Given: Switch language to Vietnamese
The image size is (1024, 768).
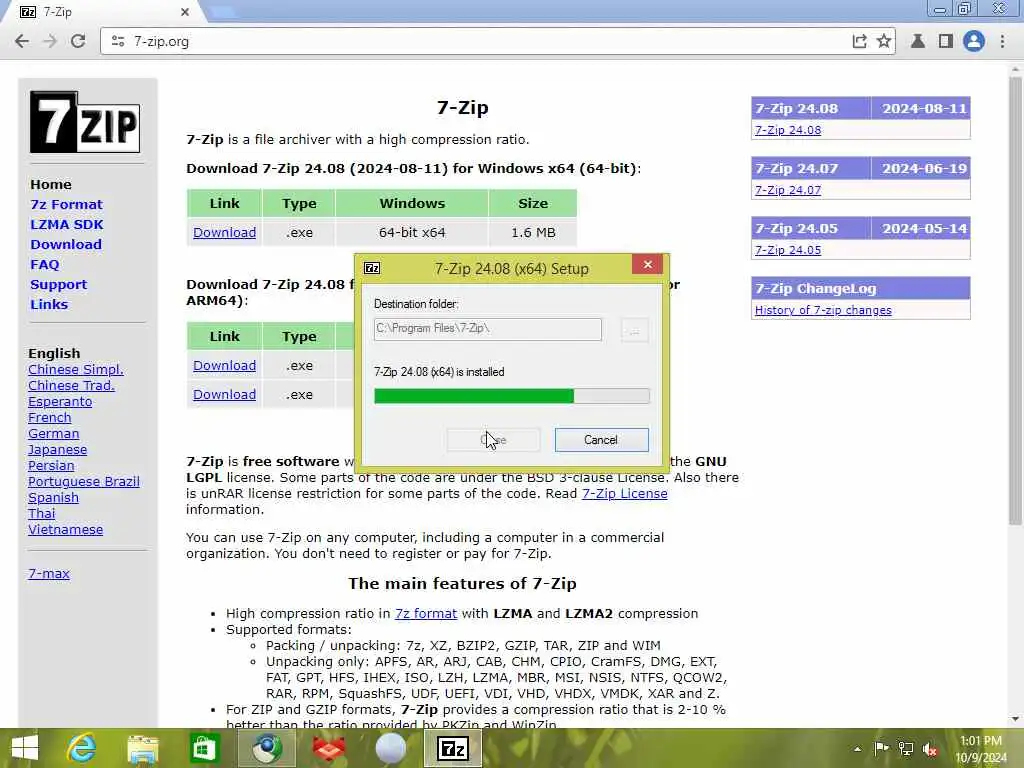Looking at the screenshot, I should pos(65,530).
